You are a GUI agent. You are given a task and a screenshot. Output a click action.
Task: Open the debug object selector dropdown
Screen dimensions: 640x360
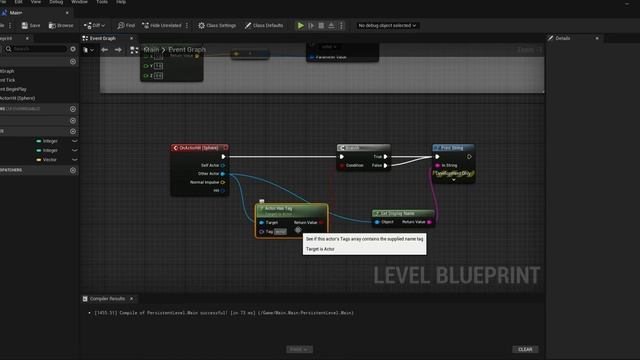point(387,25)
